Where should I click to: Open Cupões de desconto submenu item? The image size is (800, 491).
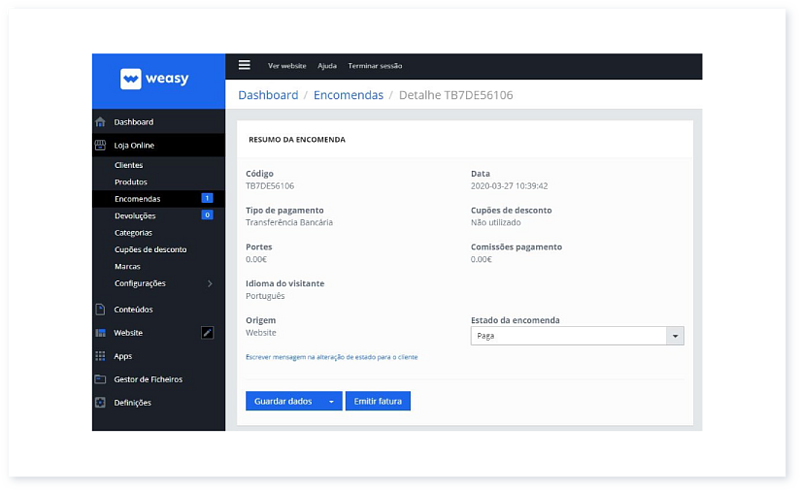point(151,249)
